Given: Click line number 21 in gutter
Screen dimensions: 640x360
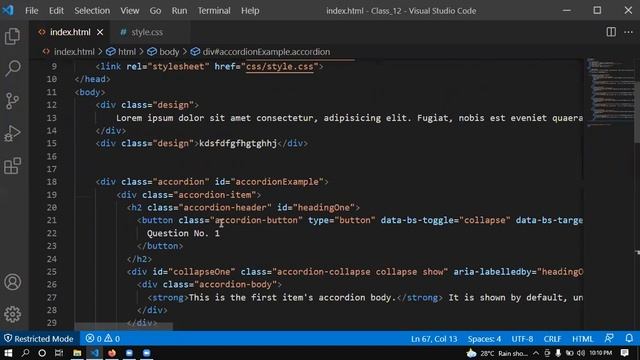Looking at the screenshot, I should point(51,220).
